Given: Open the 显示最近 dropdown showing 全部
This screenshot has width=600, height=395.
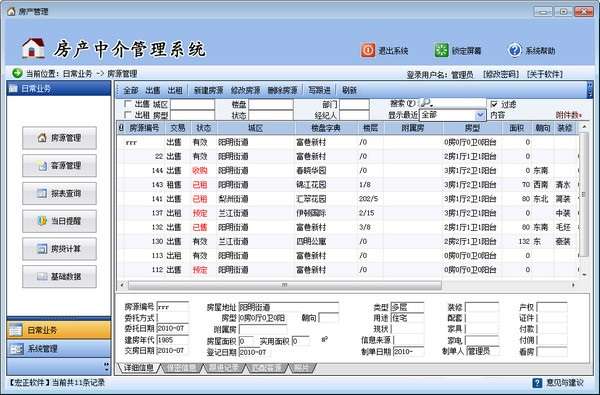Looking at the screenshot, I should tap(480, 115).
